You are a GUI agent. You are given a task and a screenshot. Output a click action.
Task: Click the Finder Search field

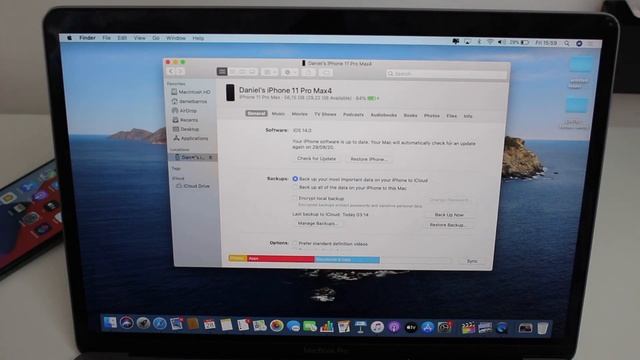[446, 74]
